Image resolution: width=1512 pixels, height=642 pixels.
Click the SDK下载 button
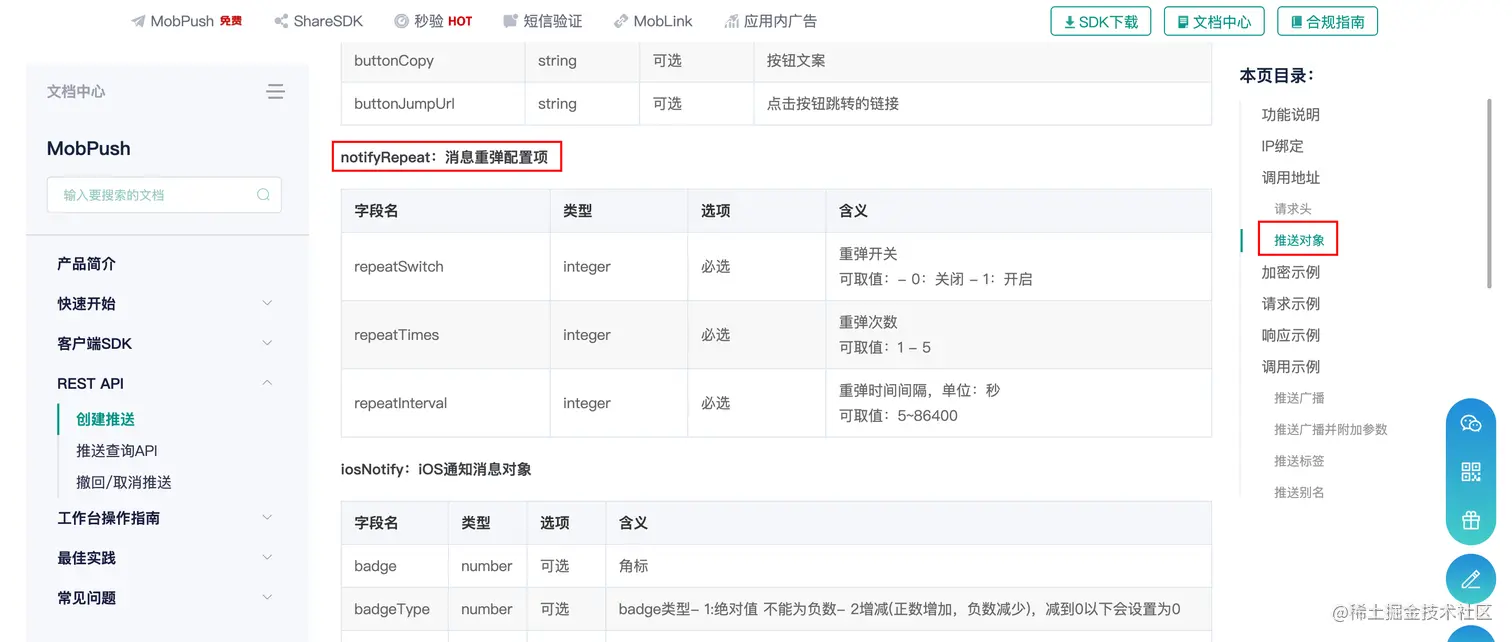(x=1101, y=21)
